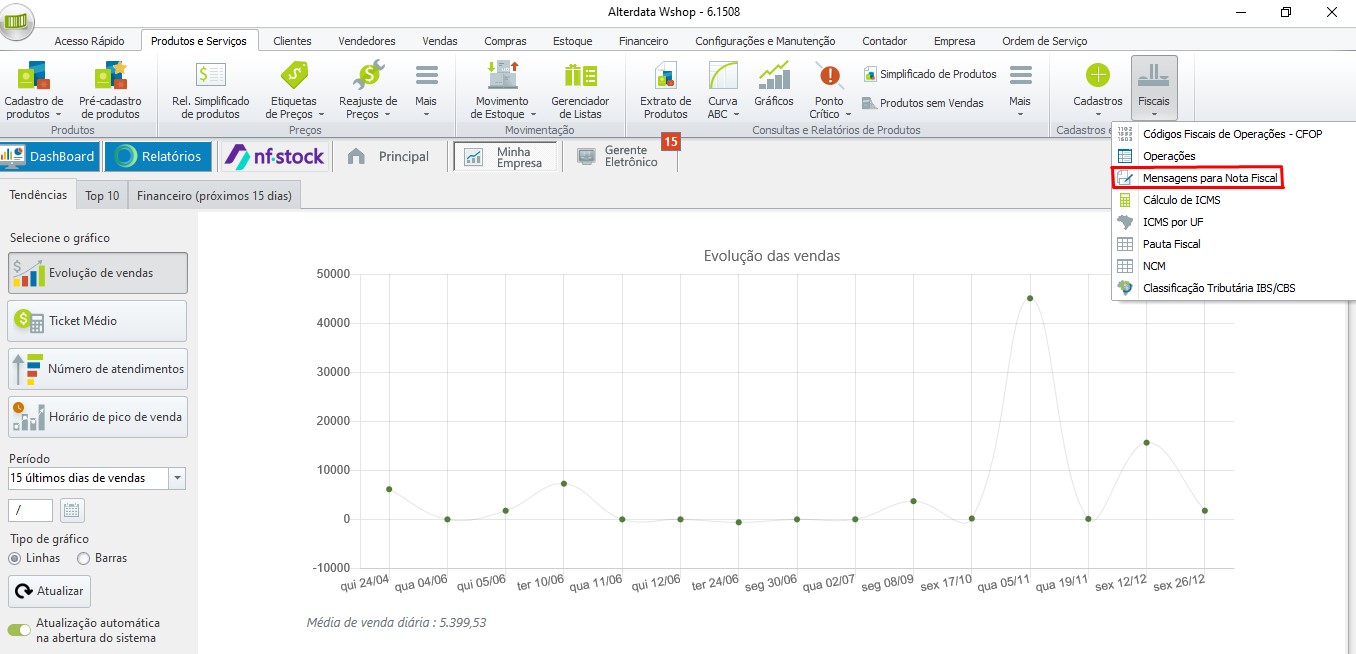
Task: Show the Ticket Médio chart
Action: (x=97, y=321)
